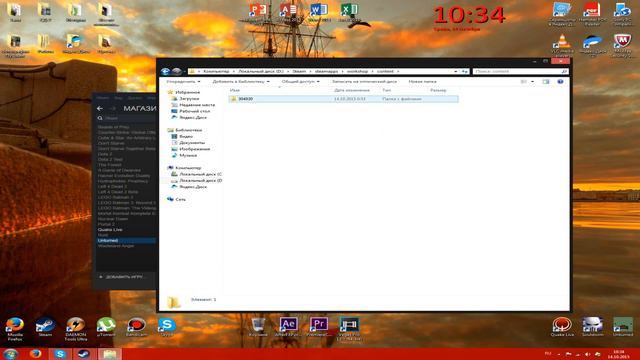This screenshot has width=640, height=360.
Task: Click ДОБАВИТЬ ИГРУ in Steam window
Action: (122, 277)
